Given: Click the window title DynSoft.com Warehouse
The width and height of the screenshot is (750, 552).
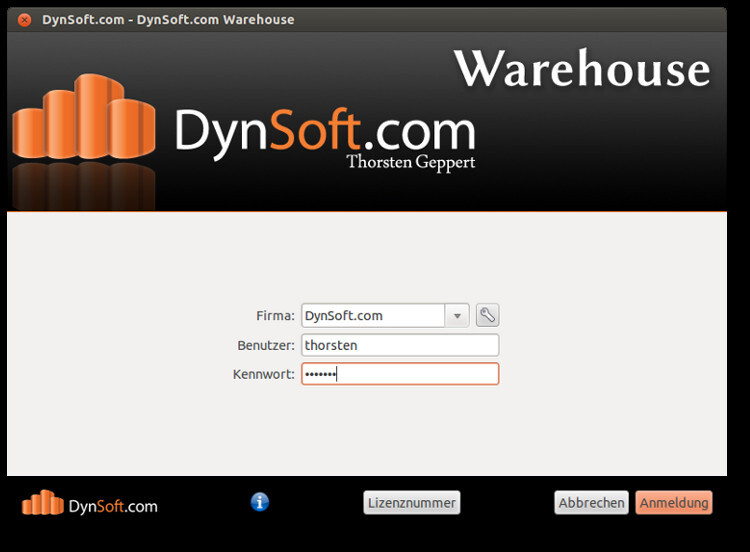Looking at the screenshot, I should [168, 20].
